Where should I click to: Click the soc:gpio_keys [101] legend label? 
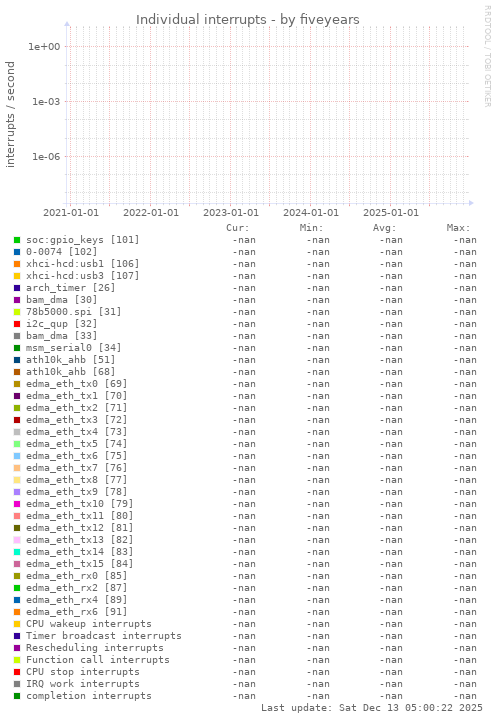coord(82,240)
